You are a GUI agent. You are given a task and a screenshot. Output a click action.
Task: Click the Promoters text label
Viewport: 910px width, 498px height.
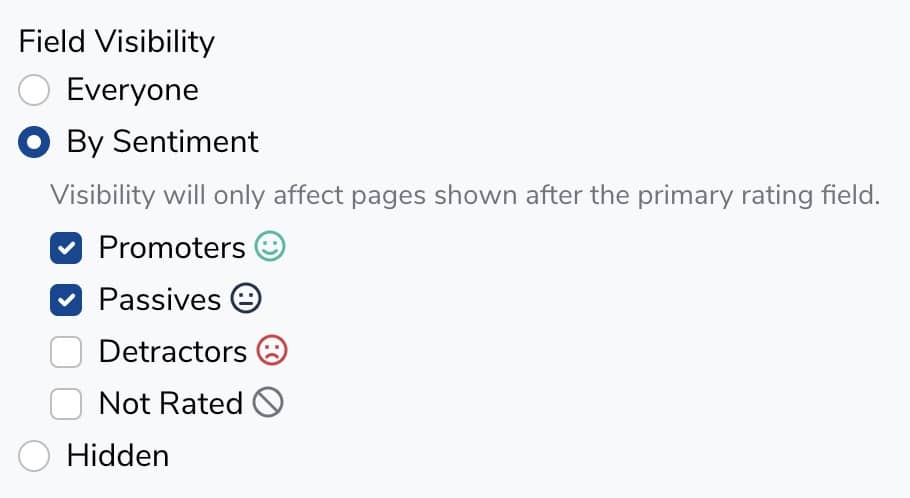171,247
